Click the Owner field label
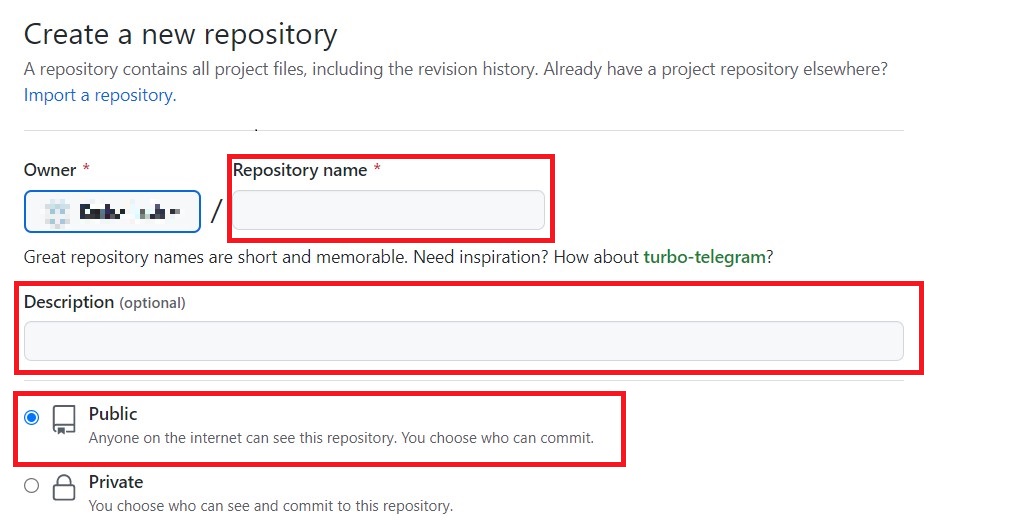The width and height of the screenshot is (1016, 525). (x=50, y=170)
